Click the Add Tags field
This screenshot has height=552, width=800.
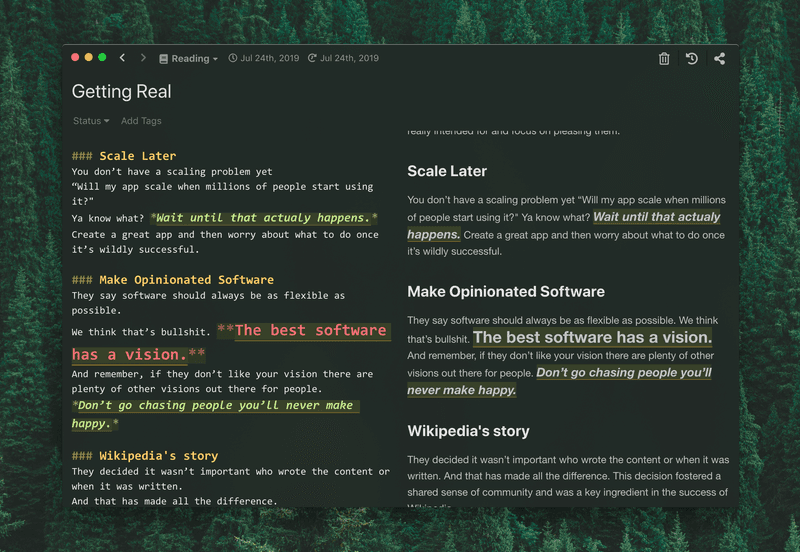[x=141, y=121]
